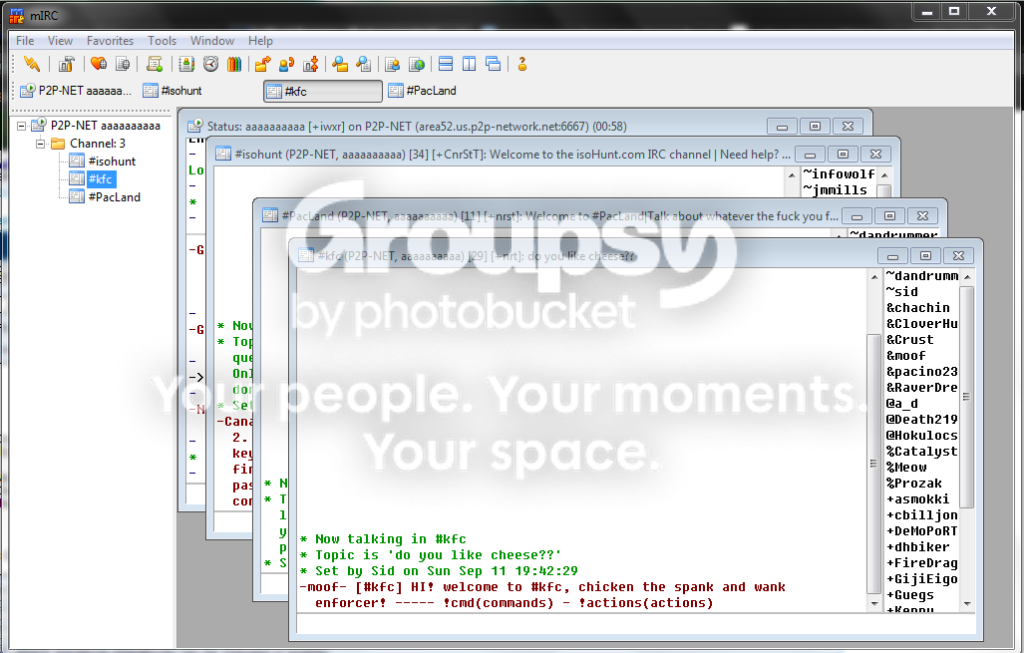Switch to the P2P-NET status switchbar button
1024x653 pixels.
point(76,91)
